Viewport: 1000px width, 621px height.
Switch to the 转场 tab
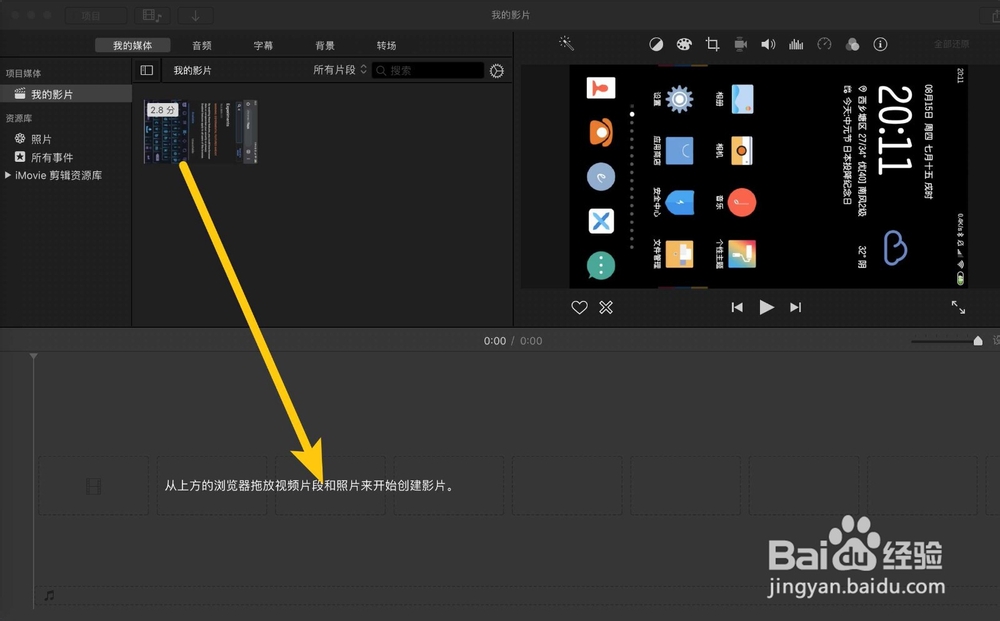pos(386,44)
